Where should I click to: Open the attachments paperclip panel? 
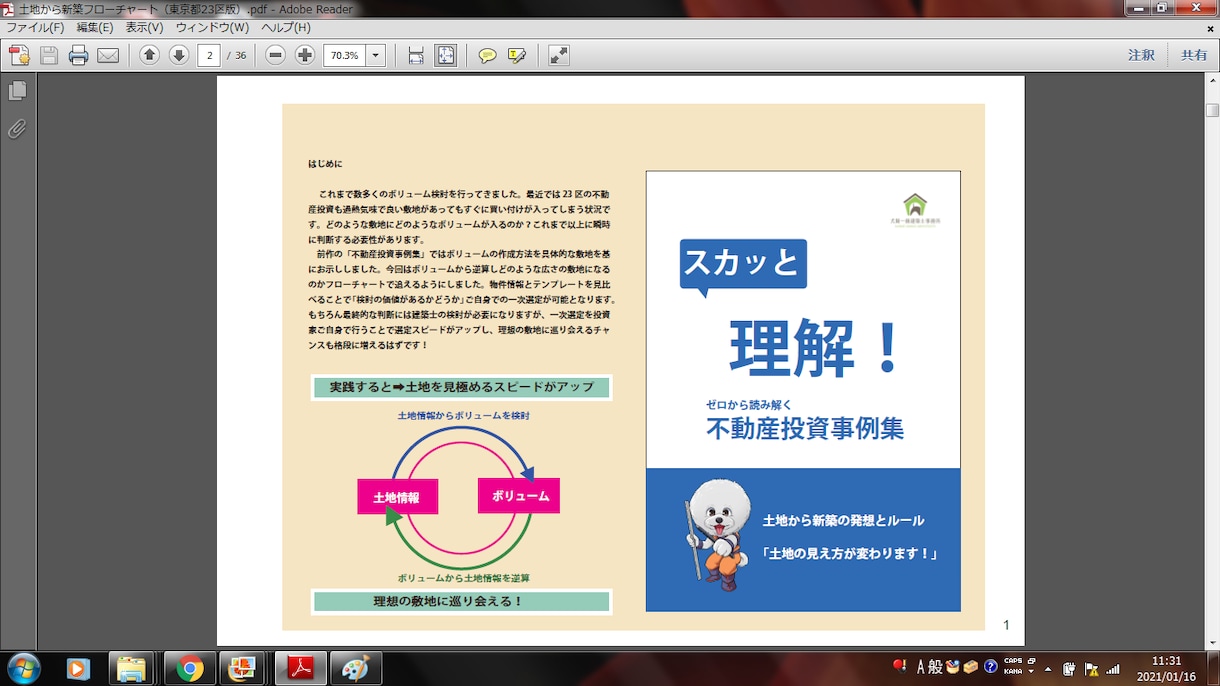[x=17, y=129]
